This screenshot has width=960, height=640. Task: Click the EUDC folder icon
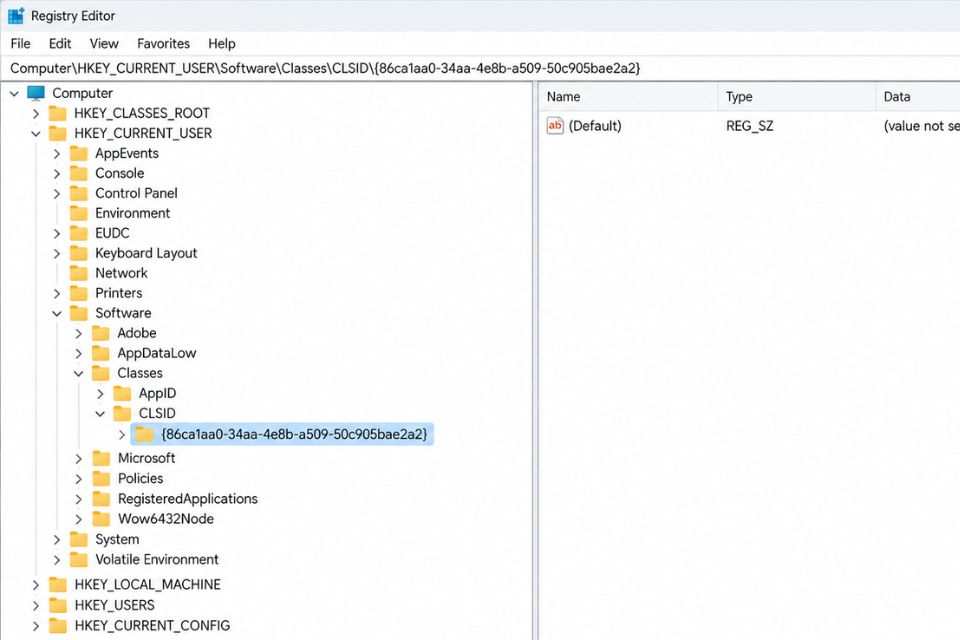(78, 233)
